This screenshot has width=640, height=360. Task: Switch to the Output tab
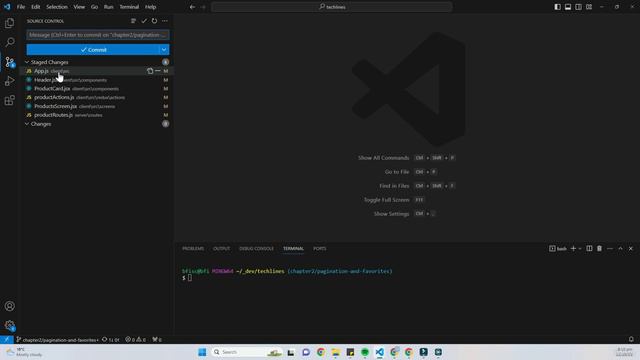pyautogui.click(x=221, y=249)
